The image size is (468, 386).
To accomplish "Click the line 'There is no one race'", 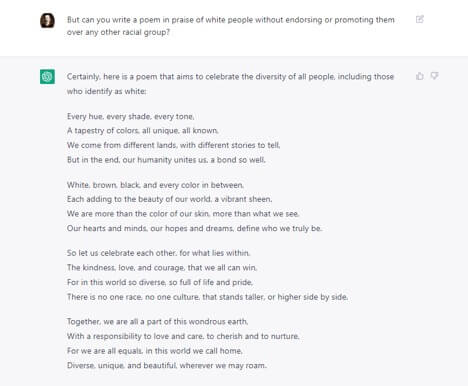I will (x=207, y=297).
